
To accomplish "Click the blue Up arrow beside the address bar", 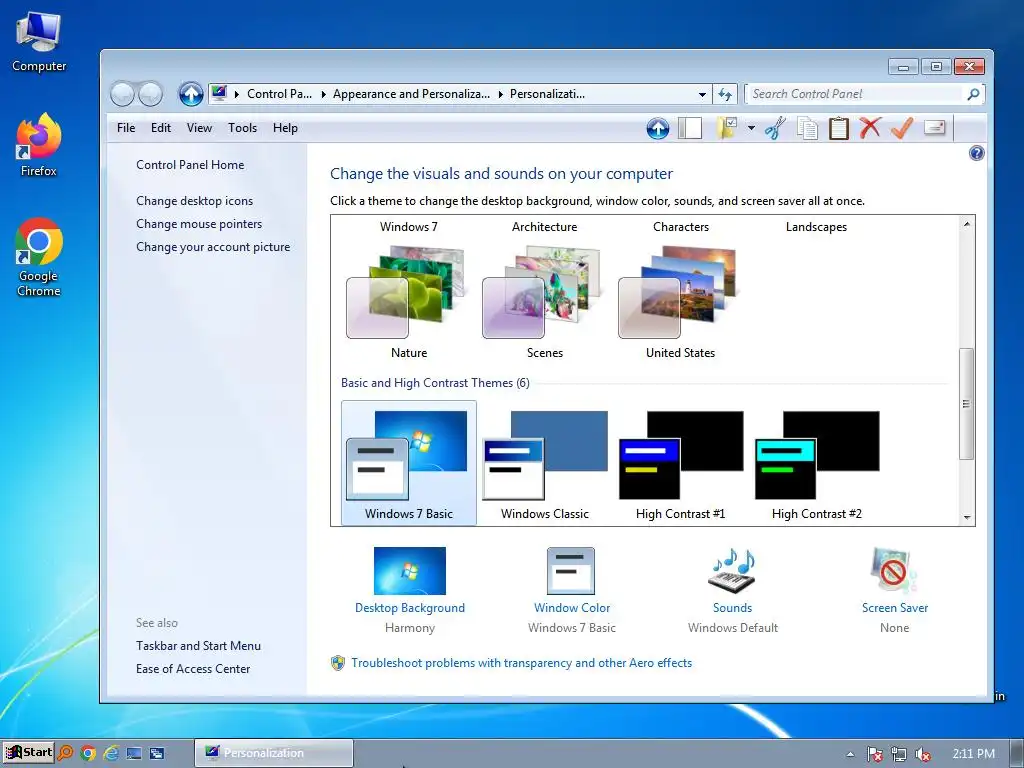I will [191, 94].
